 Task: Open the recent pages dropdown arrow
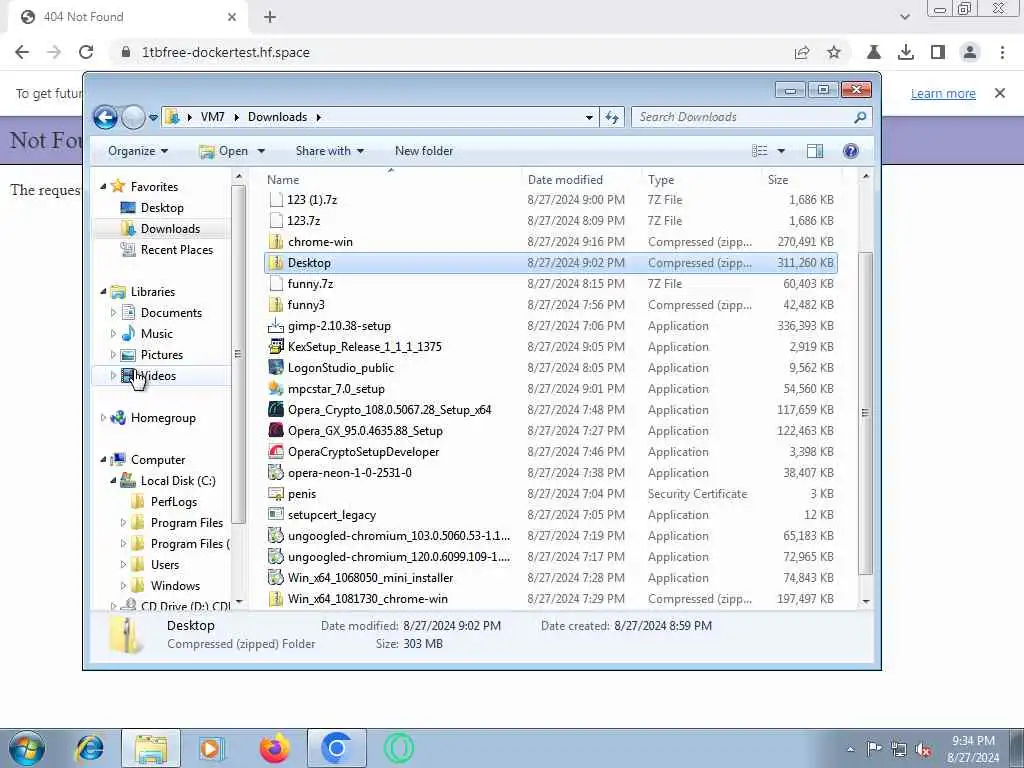pos(153,118)
